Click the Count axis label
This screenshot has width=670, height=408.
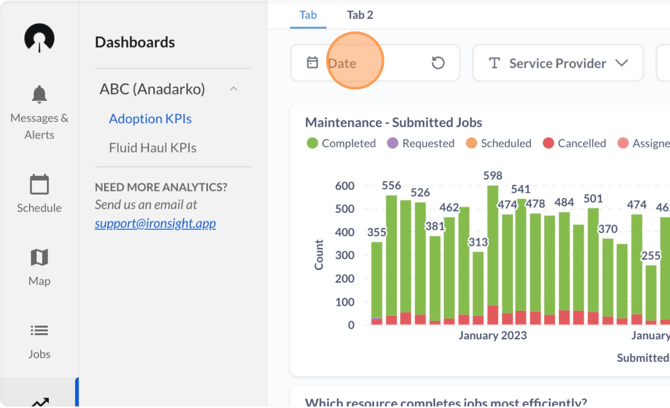(319, 255)
